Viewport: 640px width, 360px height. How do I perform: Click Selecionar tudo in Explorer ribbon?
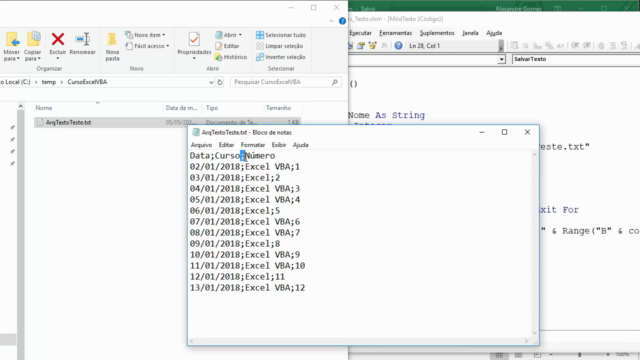(x=281, y=35)
